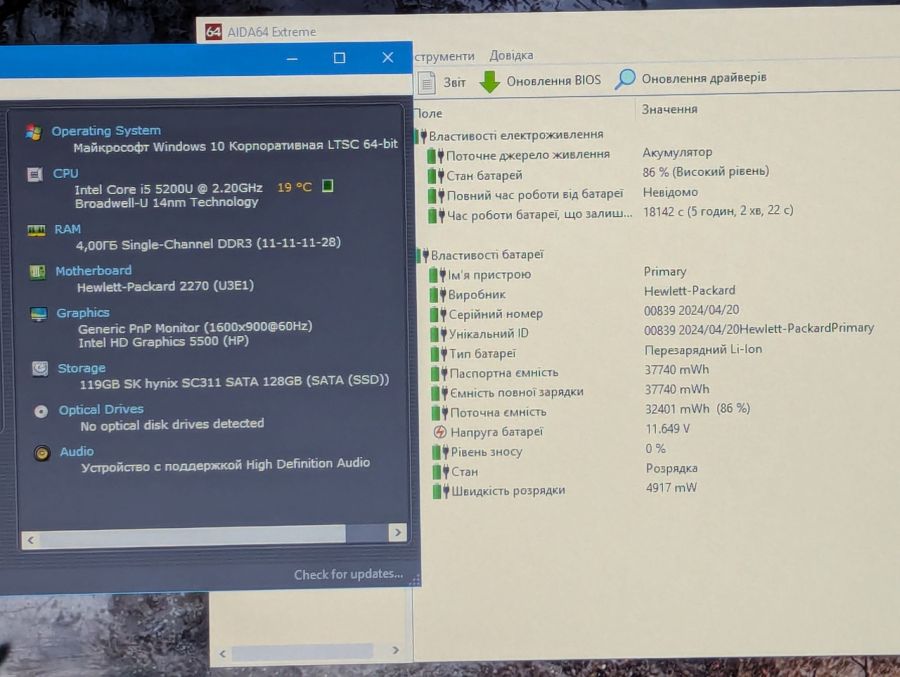
Task: Click the Звіт toolbar button label
Action: [455, 83]
